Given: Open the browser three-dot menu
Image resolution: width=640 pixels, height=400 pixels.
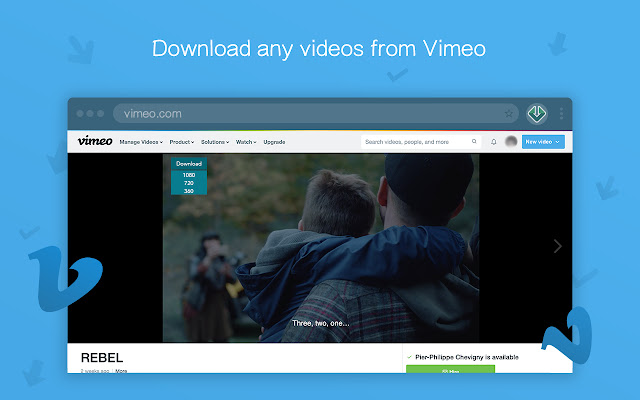Looking at the screenshot, I should 562,113.
